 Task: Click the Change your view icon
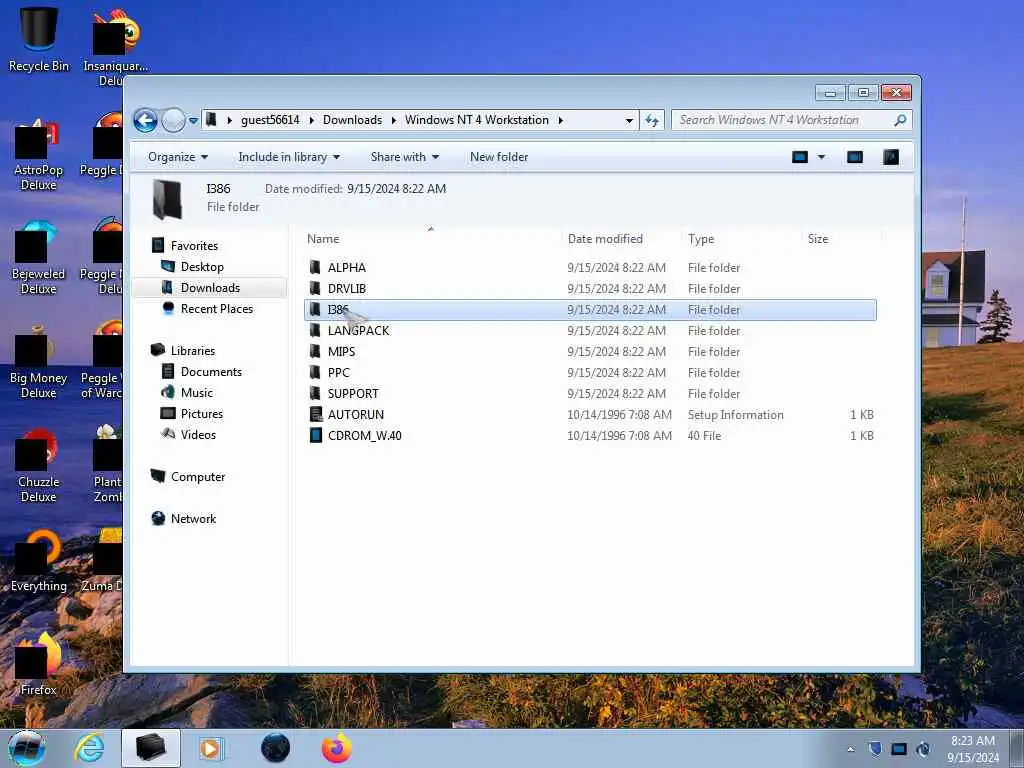(800, 157)
